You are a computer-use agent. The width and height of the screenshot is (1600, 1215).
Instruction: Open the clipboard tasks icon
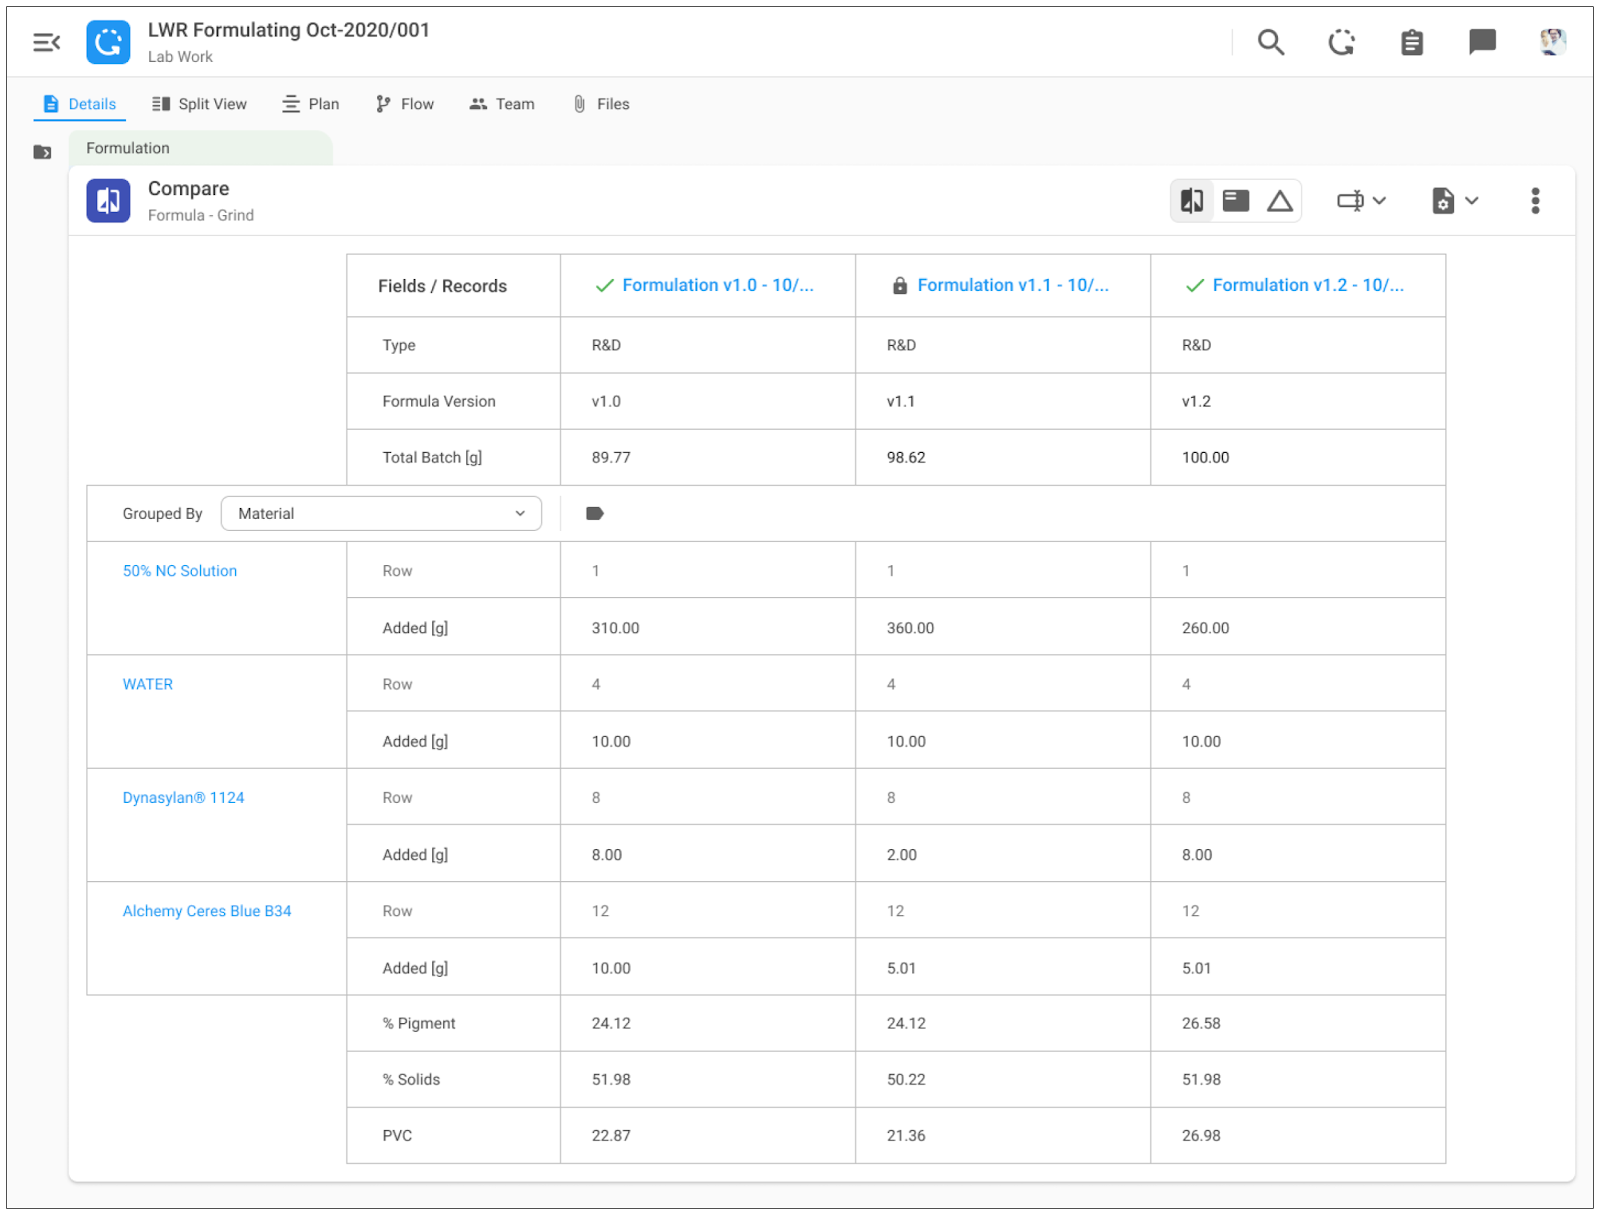[x=1411, y=42]
